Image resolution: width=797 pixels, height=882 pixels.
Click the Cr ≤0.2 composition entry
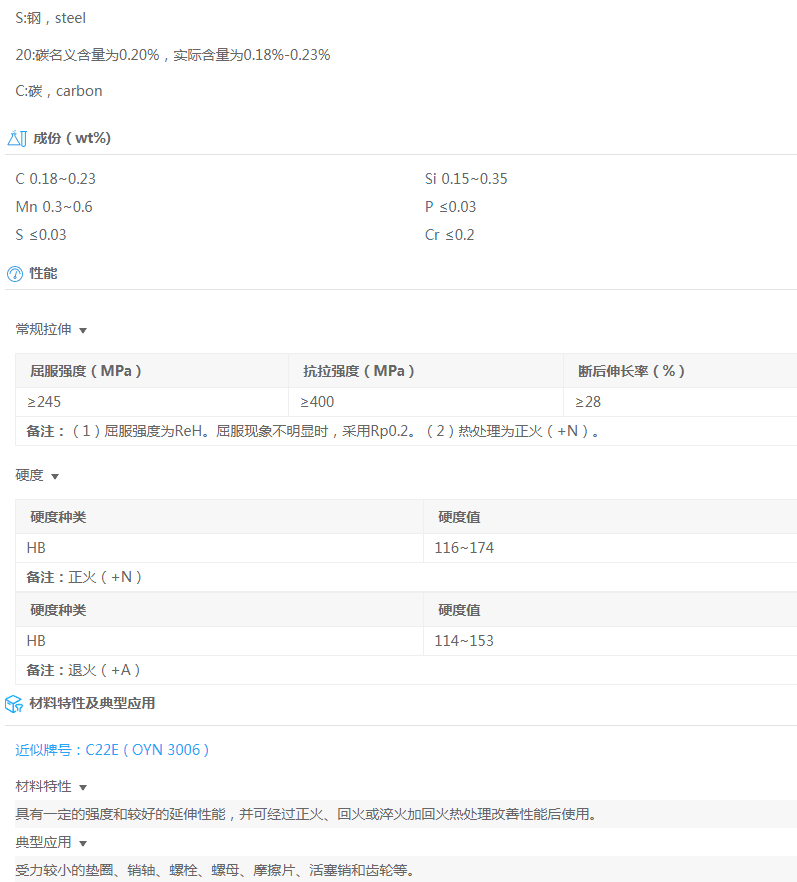click(449, 235)
